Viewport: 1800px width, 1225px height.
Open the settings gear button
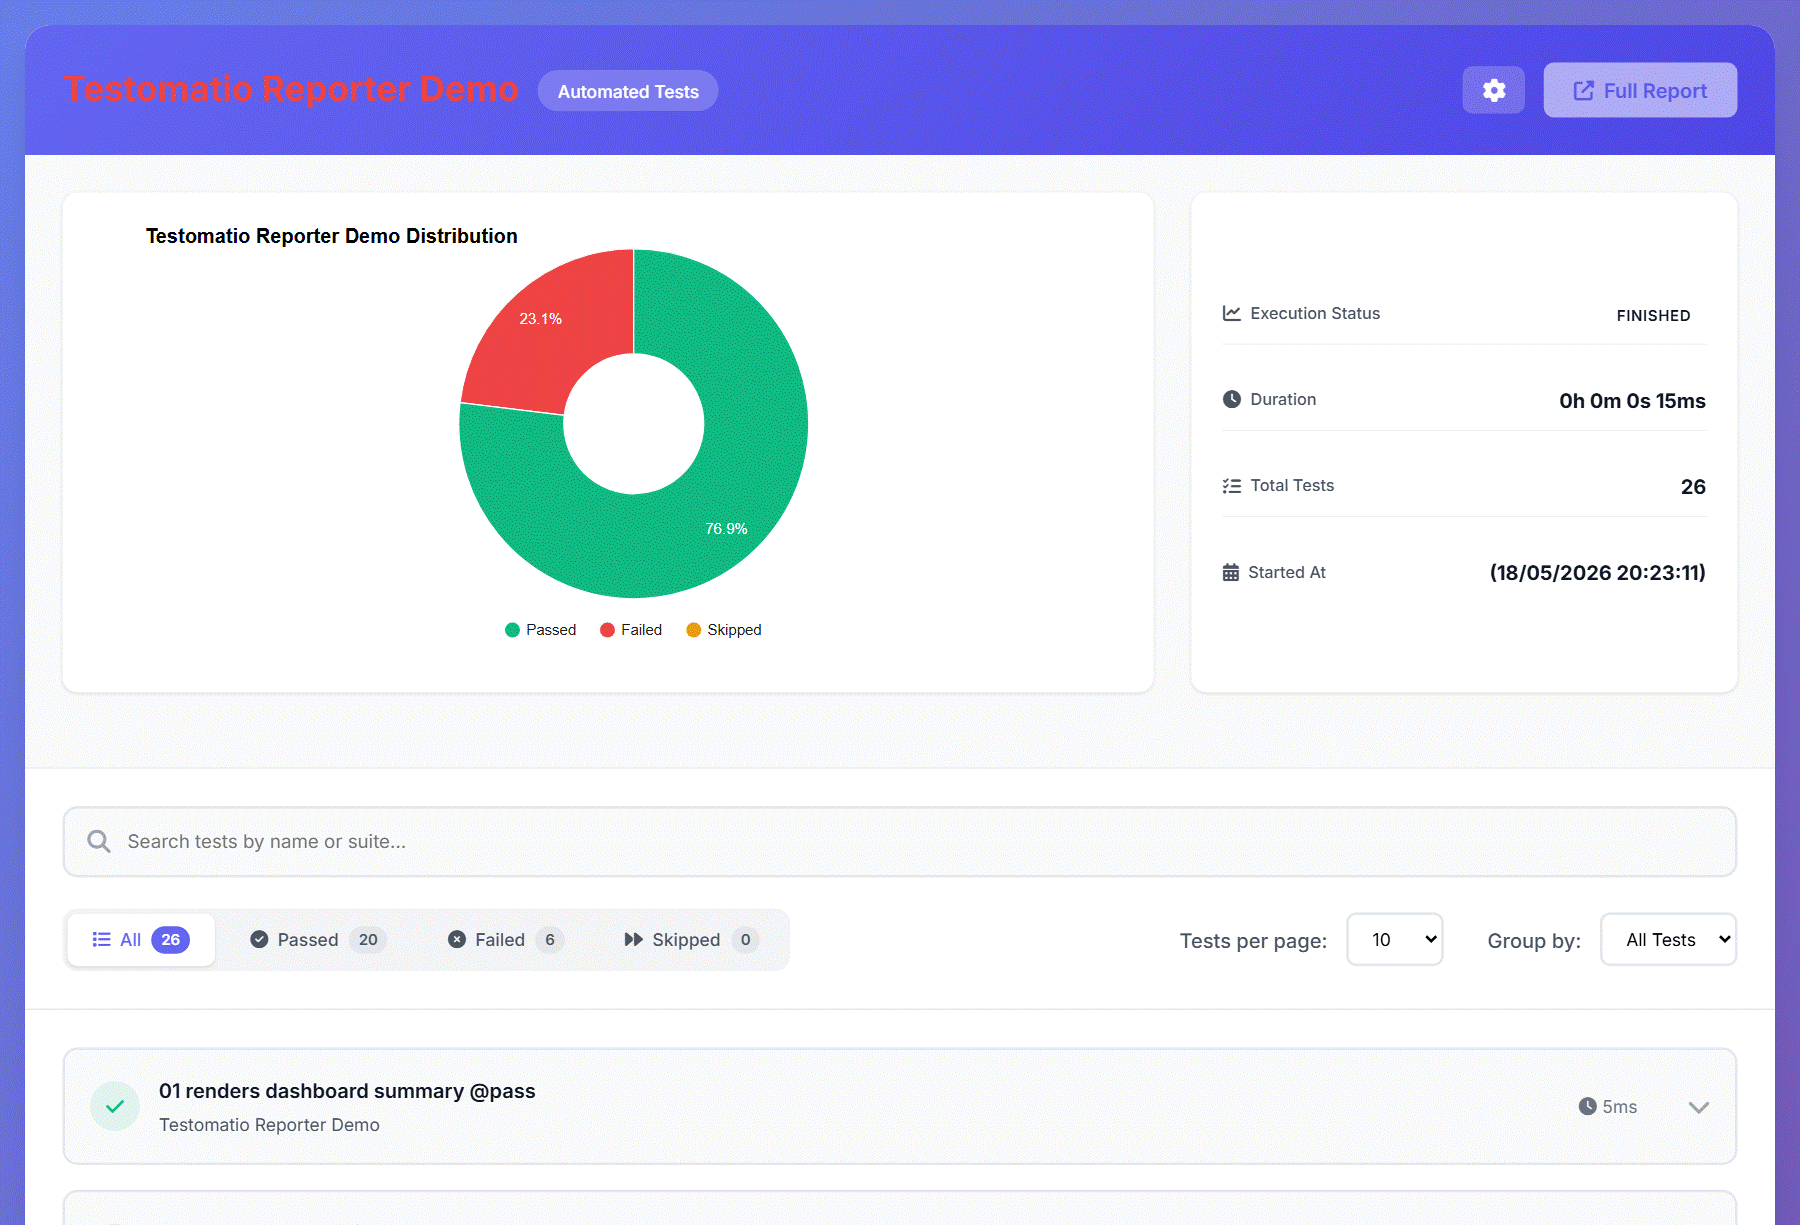[1493, 90]
